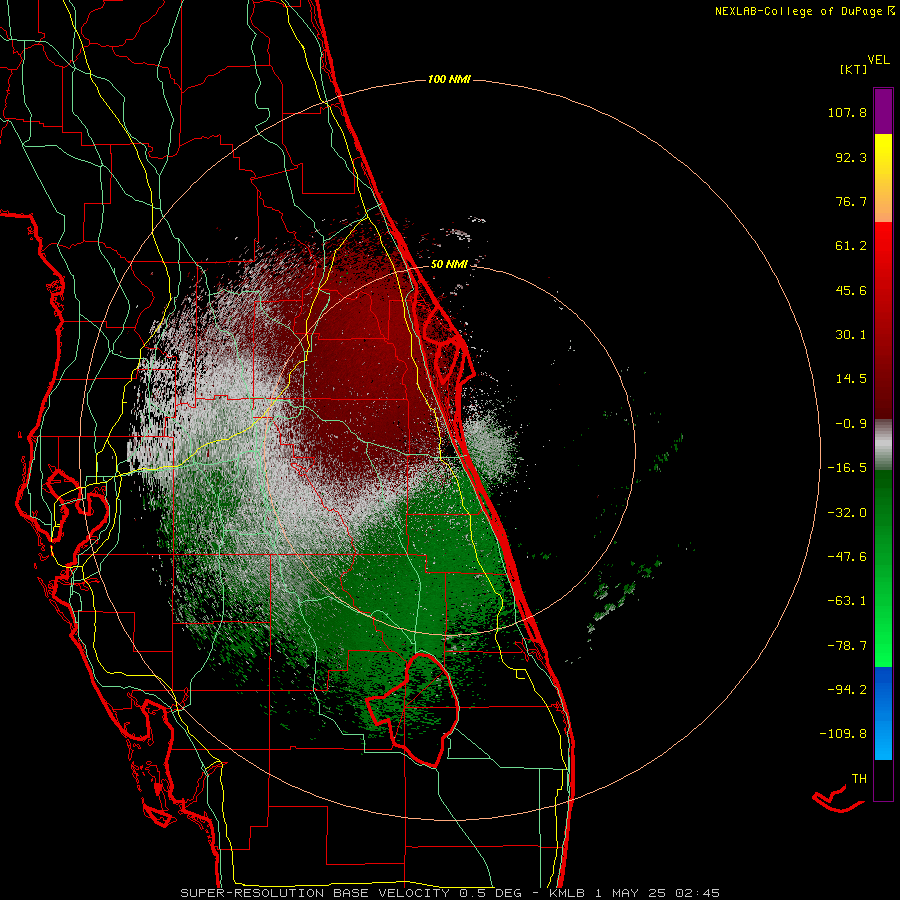This screenshot has width=900, height=900.
Task: Click the -0.9 value on velocity scale
Action: pos(851,424)
